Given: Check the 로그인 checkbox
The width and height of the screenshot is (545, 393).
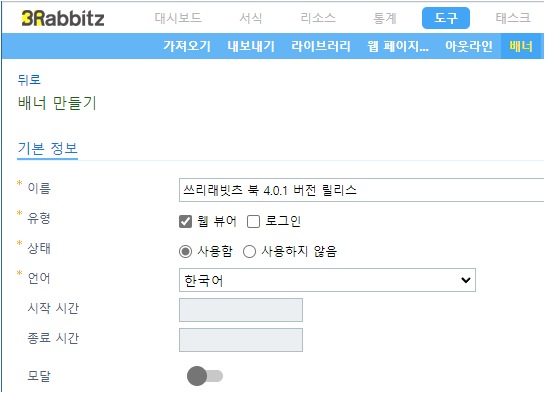Looking at the screenshot, I should pos(253,221).
